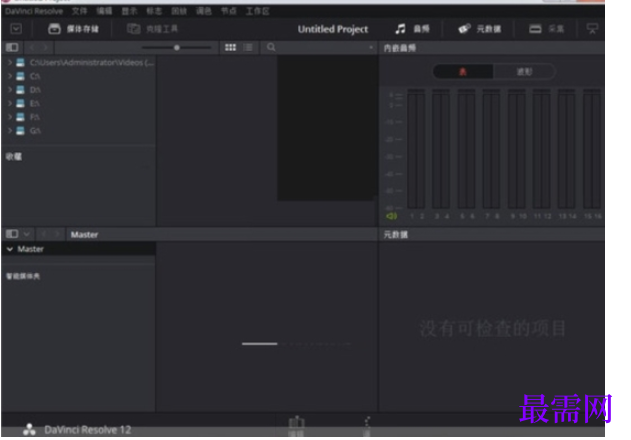This screenshot has height=440, width=631.
Task: Expand the C:\ drive
Action: (10, 76)
